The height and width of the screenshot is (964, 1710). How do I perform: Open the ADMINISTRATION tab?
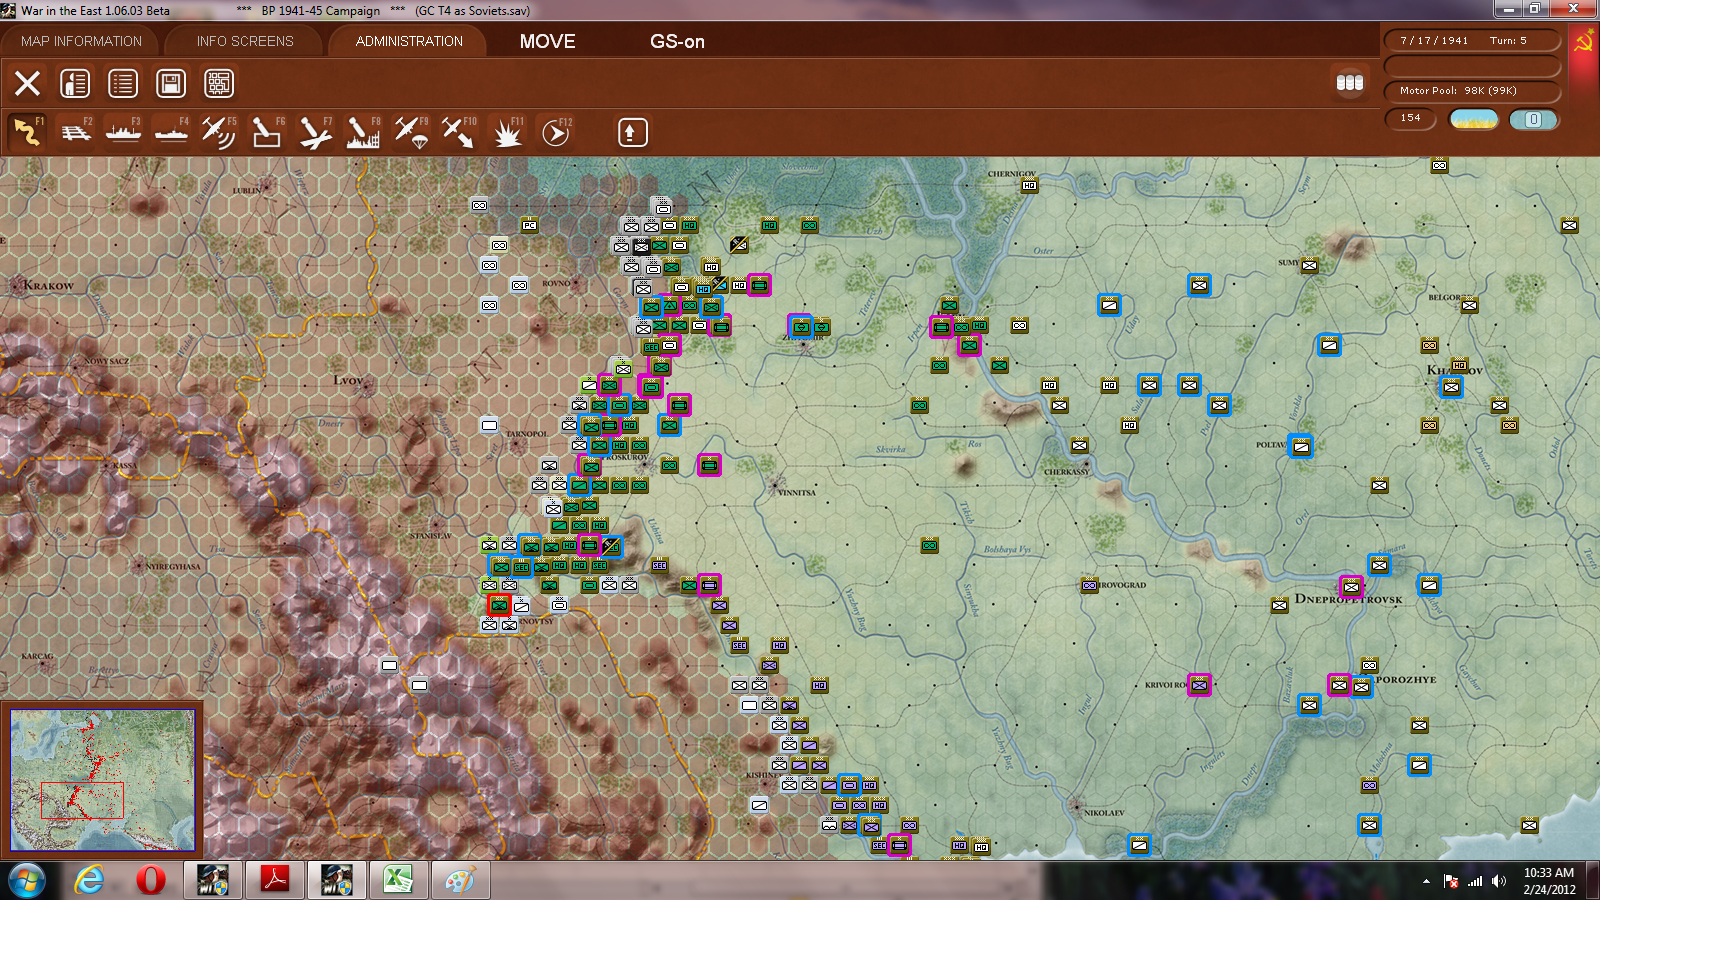tap(409, 41)
